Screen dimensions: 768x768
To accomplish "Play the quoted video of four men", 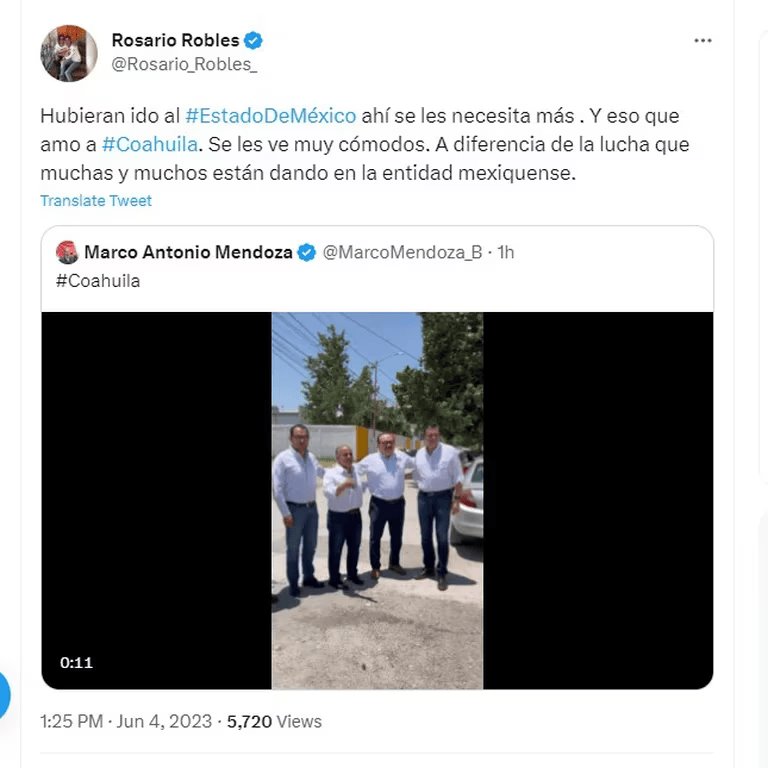I will pos(377,501).
